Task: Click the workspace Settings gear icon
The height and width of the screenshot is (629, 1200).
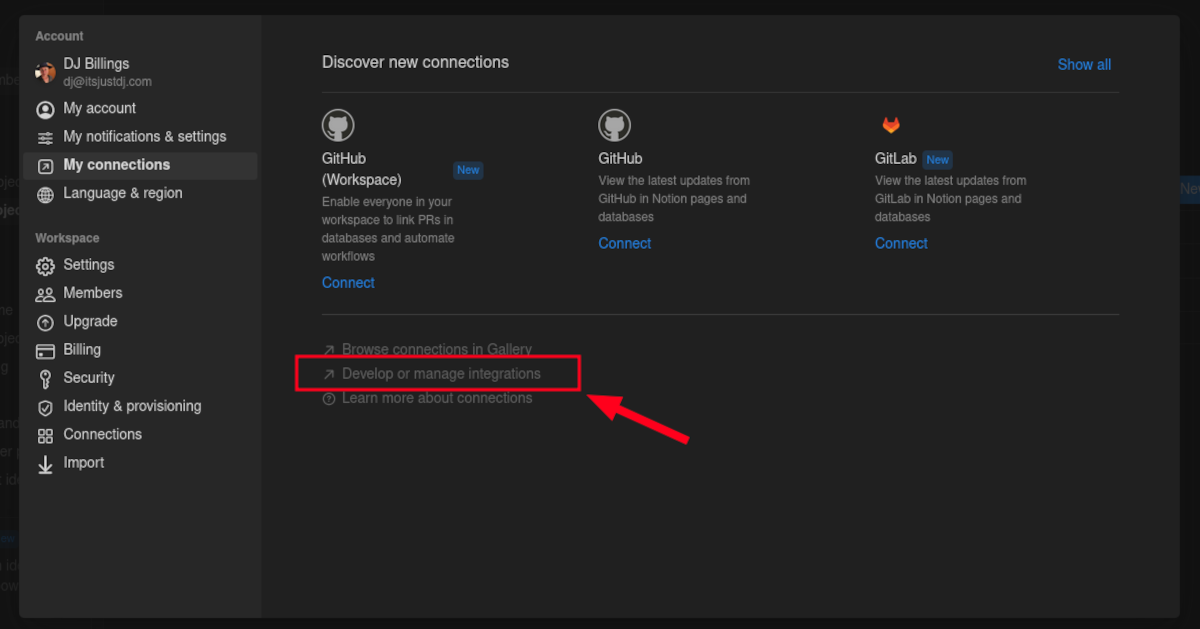Action: tap(45, 266)
